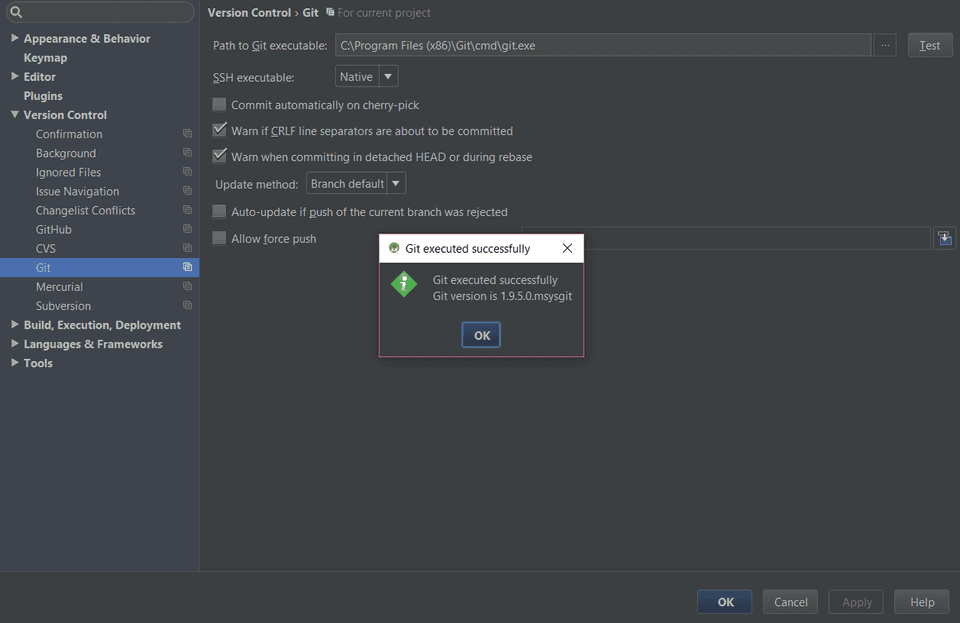Click the search magnifier icon in settings
This screenshot has width=960, height=623.
pos(16,13)
